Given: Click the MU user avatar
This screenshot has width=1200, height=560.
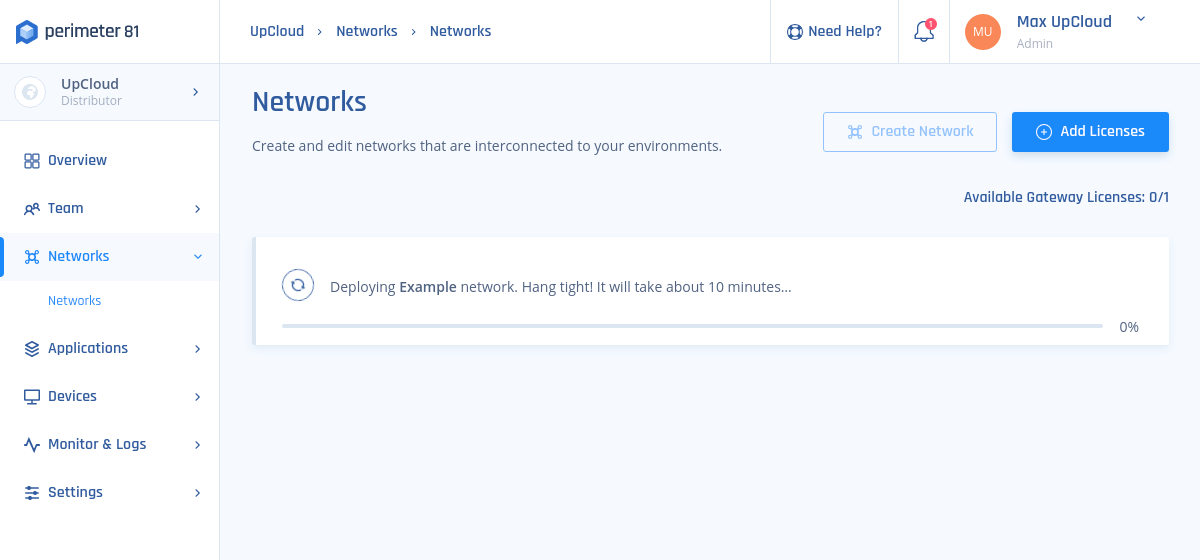Looking at the screenshot, I should [x=982, y=32].
